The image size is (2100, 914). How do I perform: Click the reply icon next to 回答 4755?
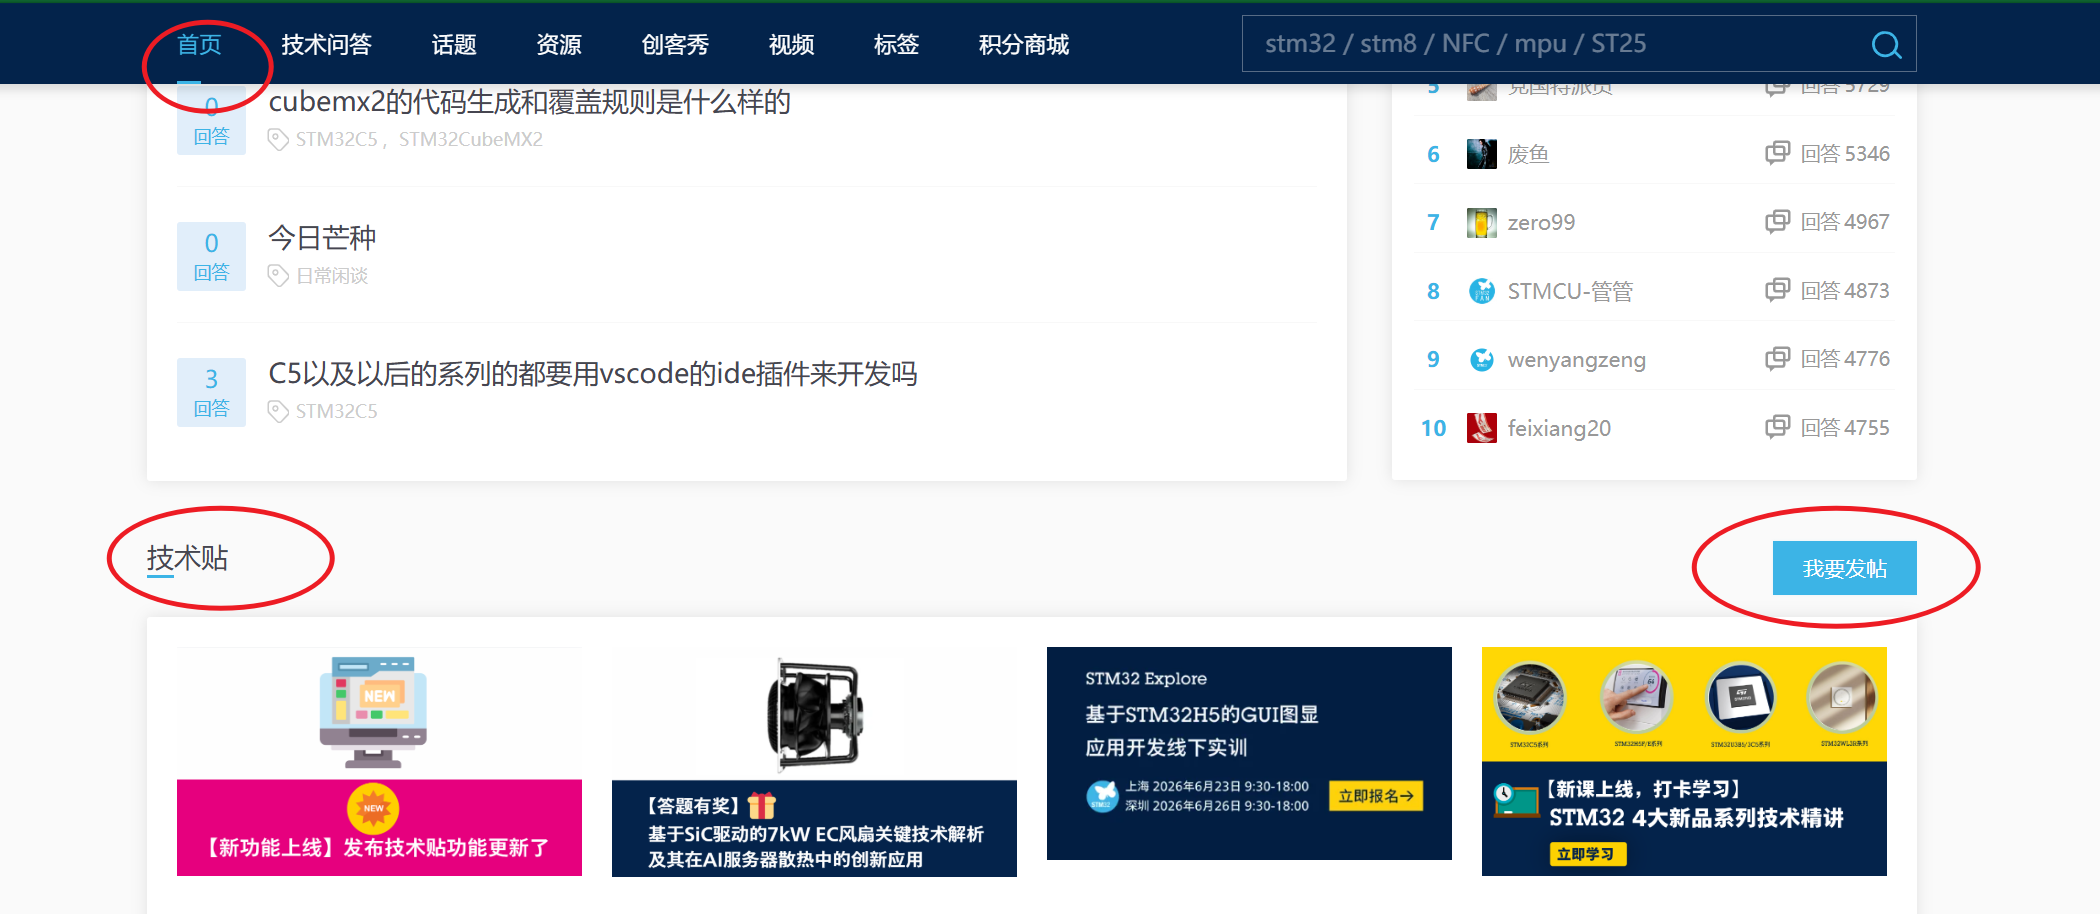pos(1777,427)
